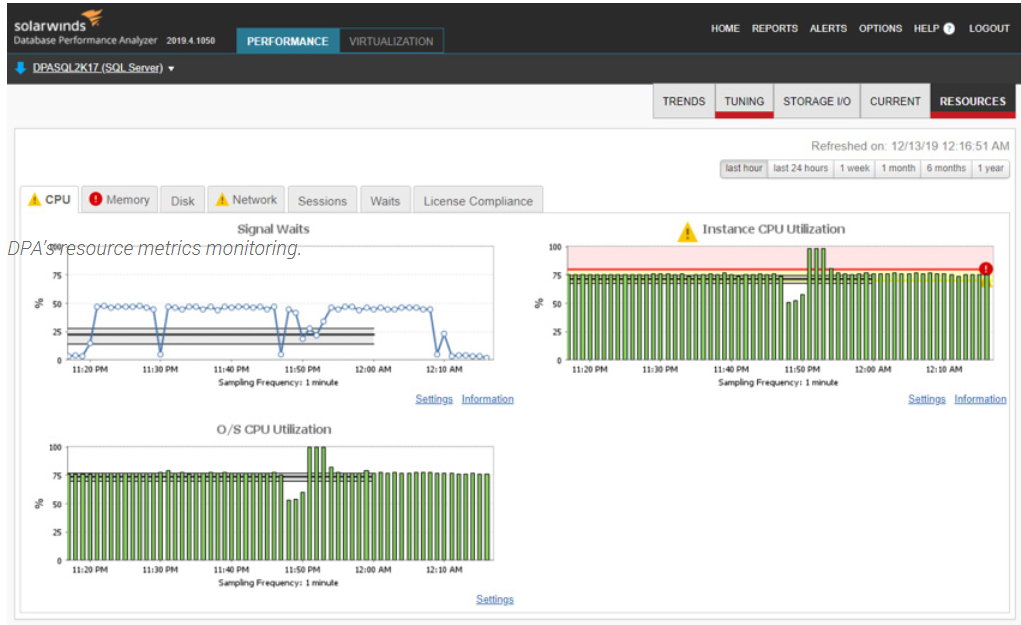Open ALERTS in the top navigation
The width and height of the screenshot is (1021, 625).
pyautogui.click(x=828, y=29)
